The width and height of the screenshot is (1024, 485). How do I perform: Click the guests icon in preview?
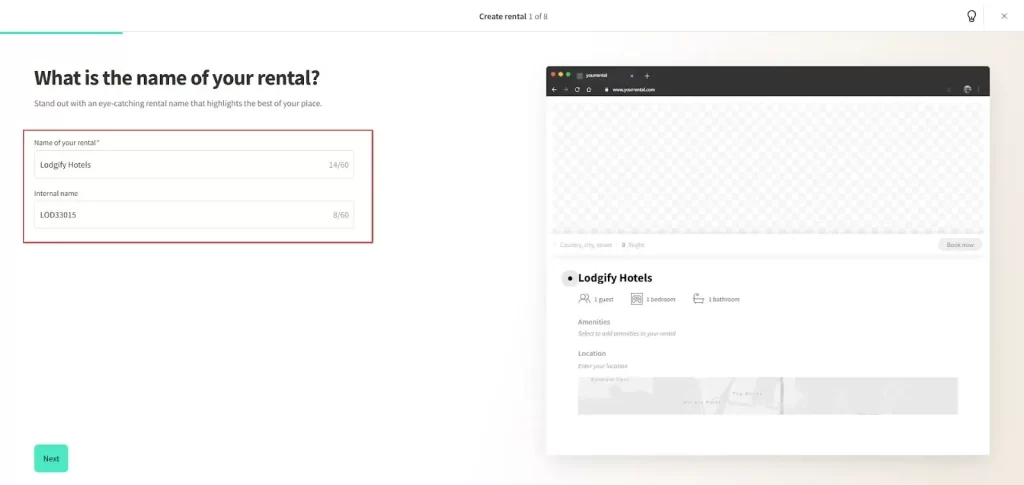coord(584,299)
